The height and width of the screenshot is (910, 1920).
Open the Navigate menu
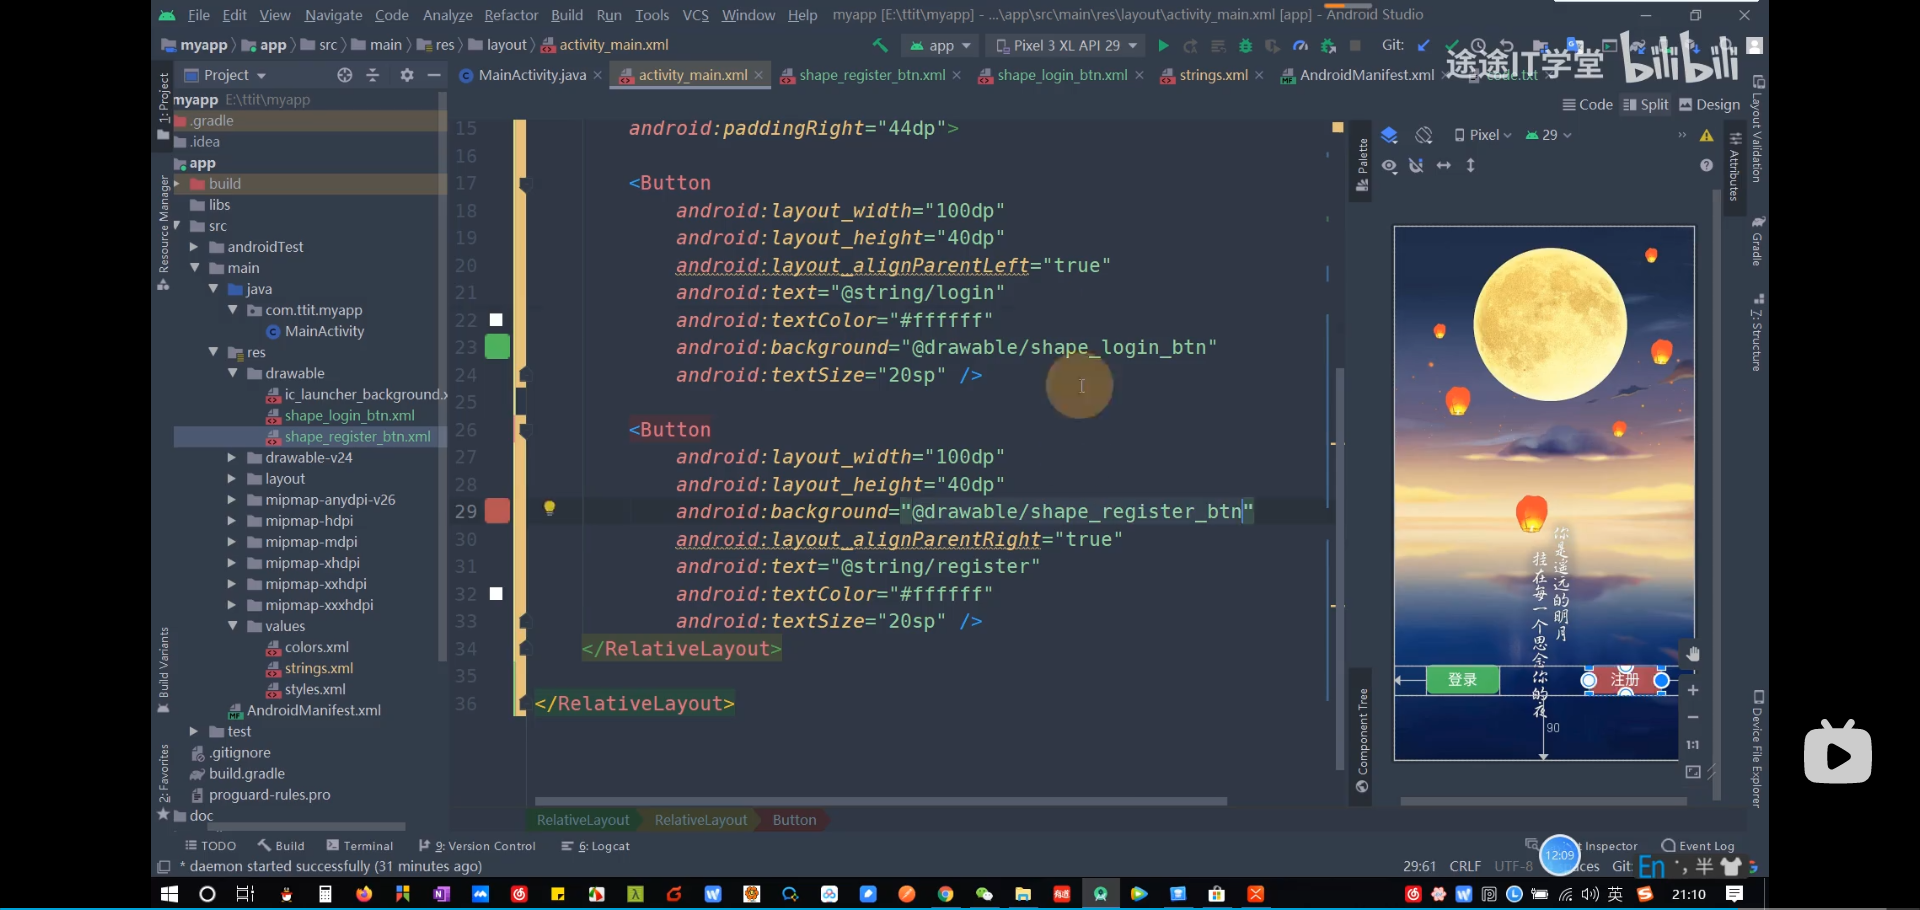pos(334,15)
